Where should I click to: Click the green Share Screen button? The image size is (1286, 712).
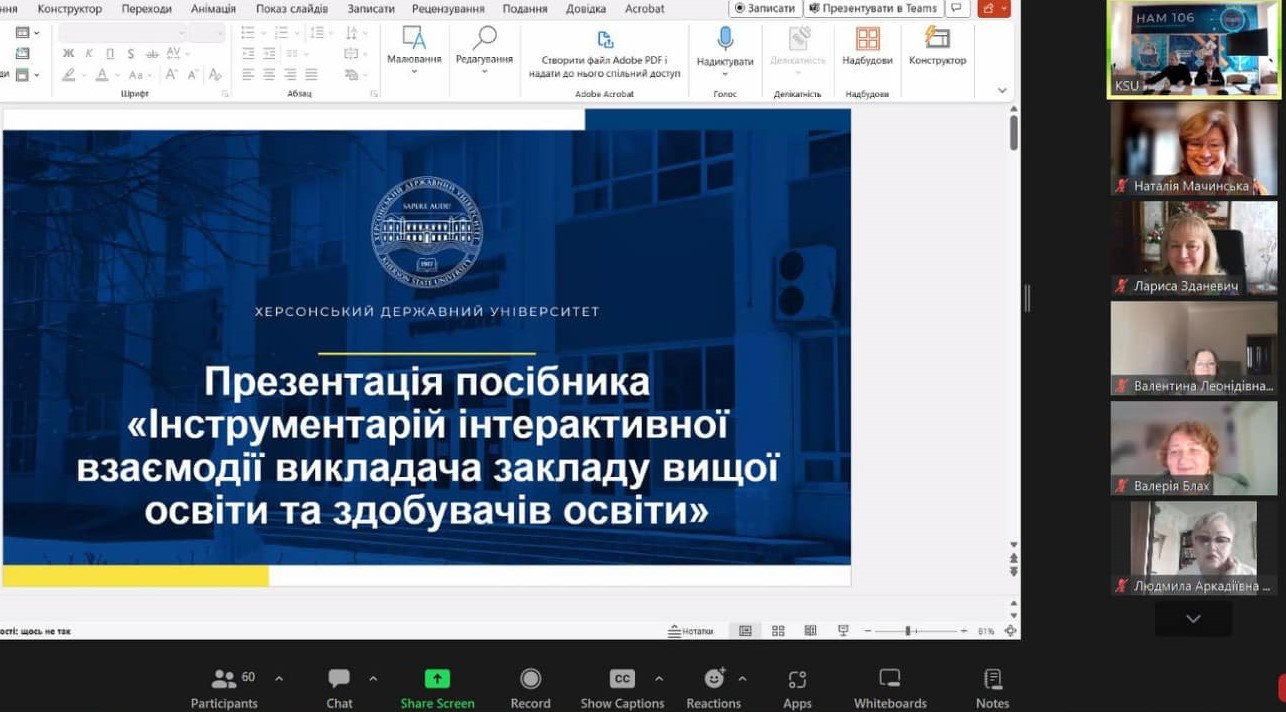[x=437, y=689]
